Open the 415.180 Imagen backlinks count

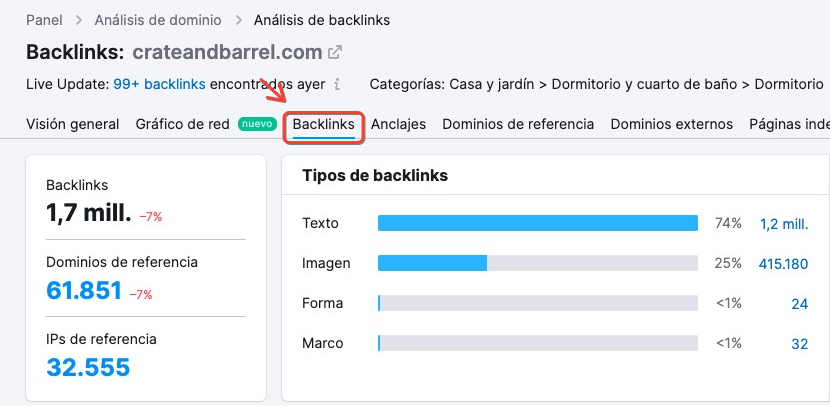[783, 264]
